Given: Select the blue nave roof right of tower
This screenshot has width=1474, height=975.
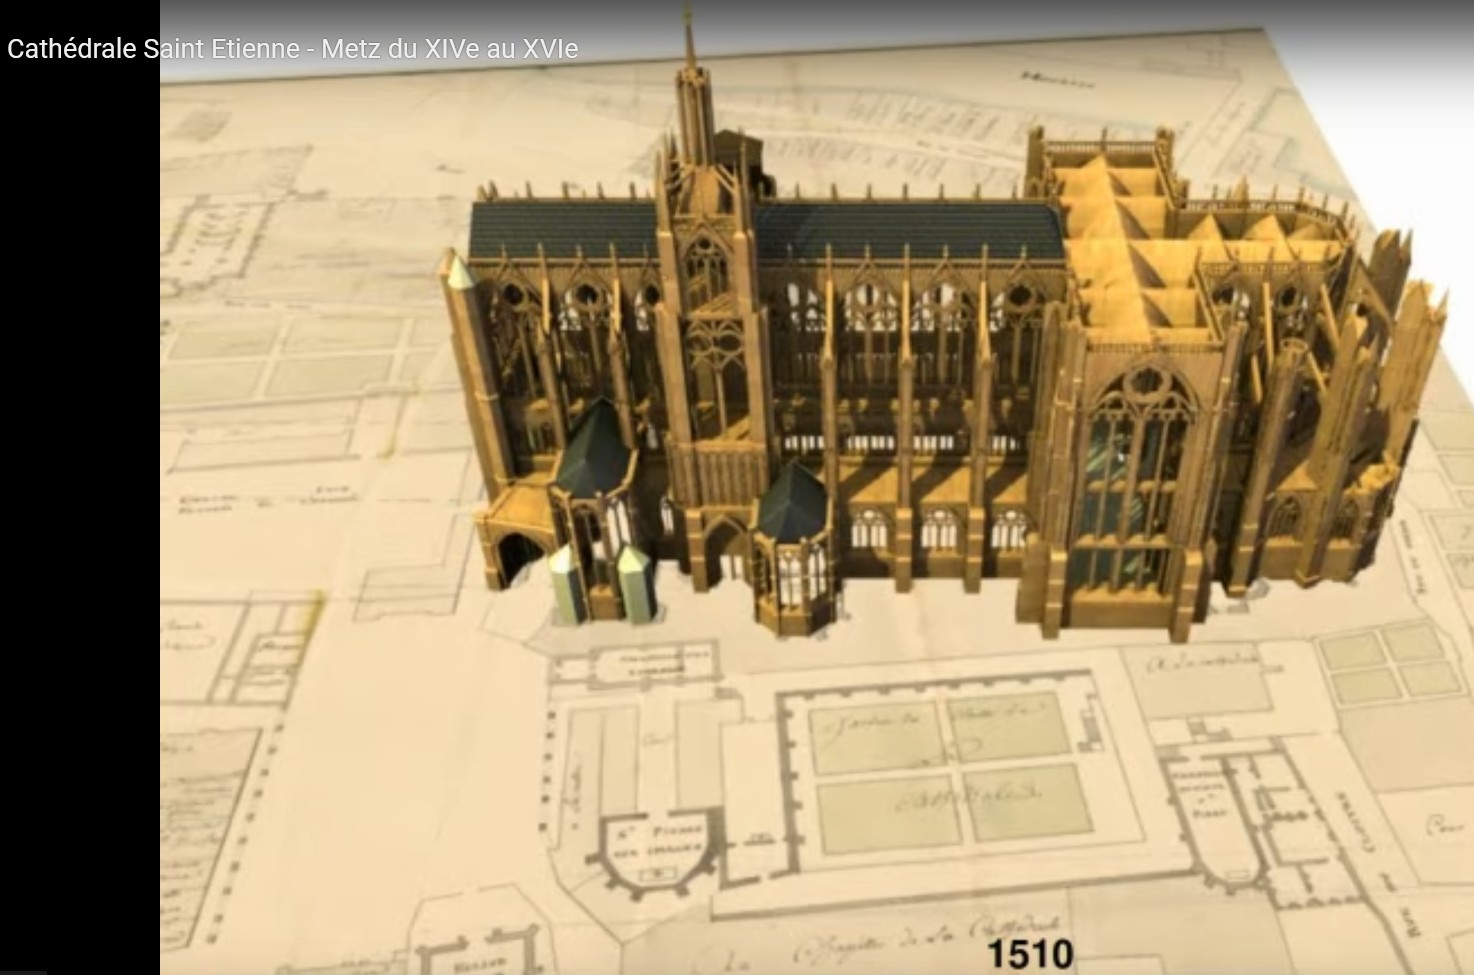Looking at the screenshot, I should tap(905, 230).
